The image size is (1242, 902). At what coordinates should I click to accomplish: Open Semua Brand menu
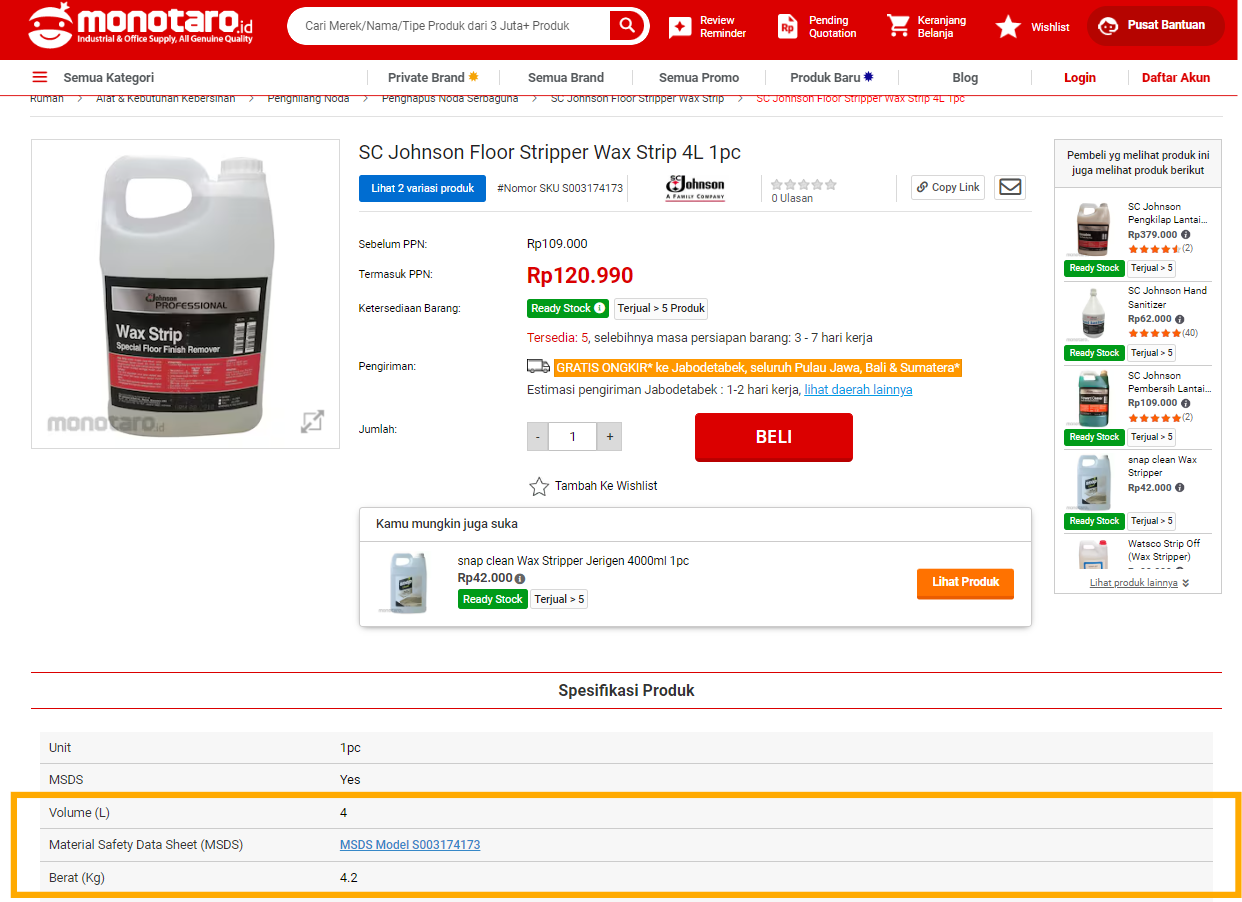[566, 77]
